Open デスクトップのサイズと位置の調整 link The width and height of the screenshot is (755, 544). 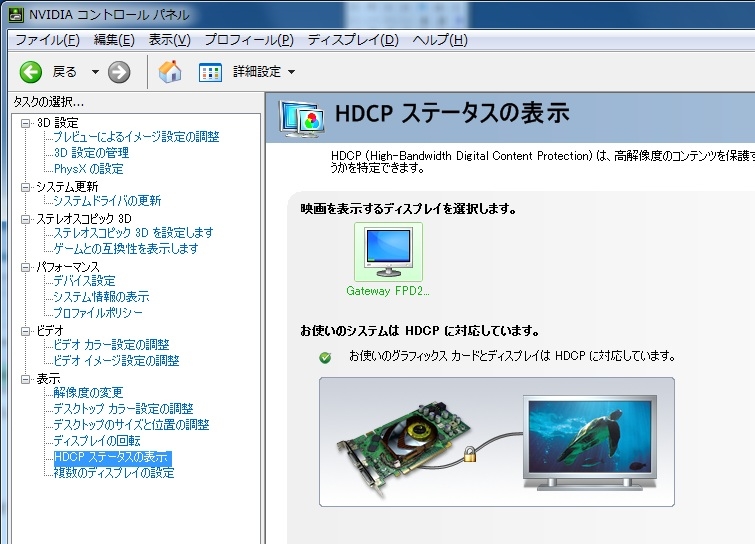[x=131, y=425]
